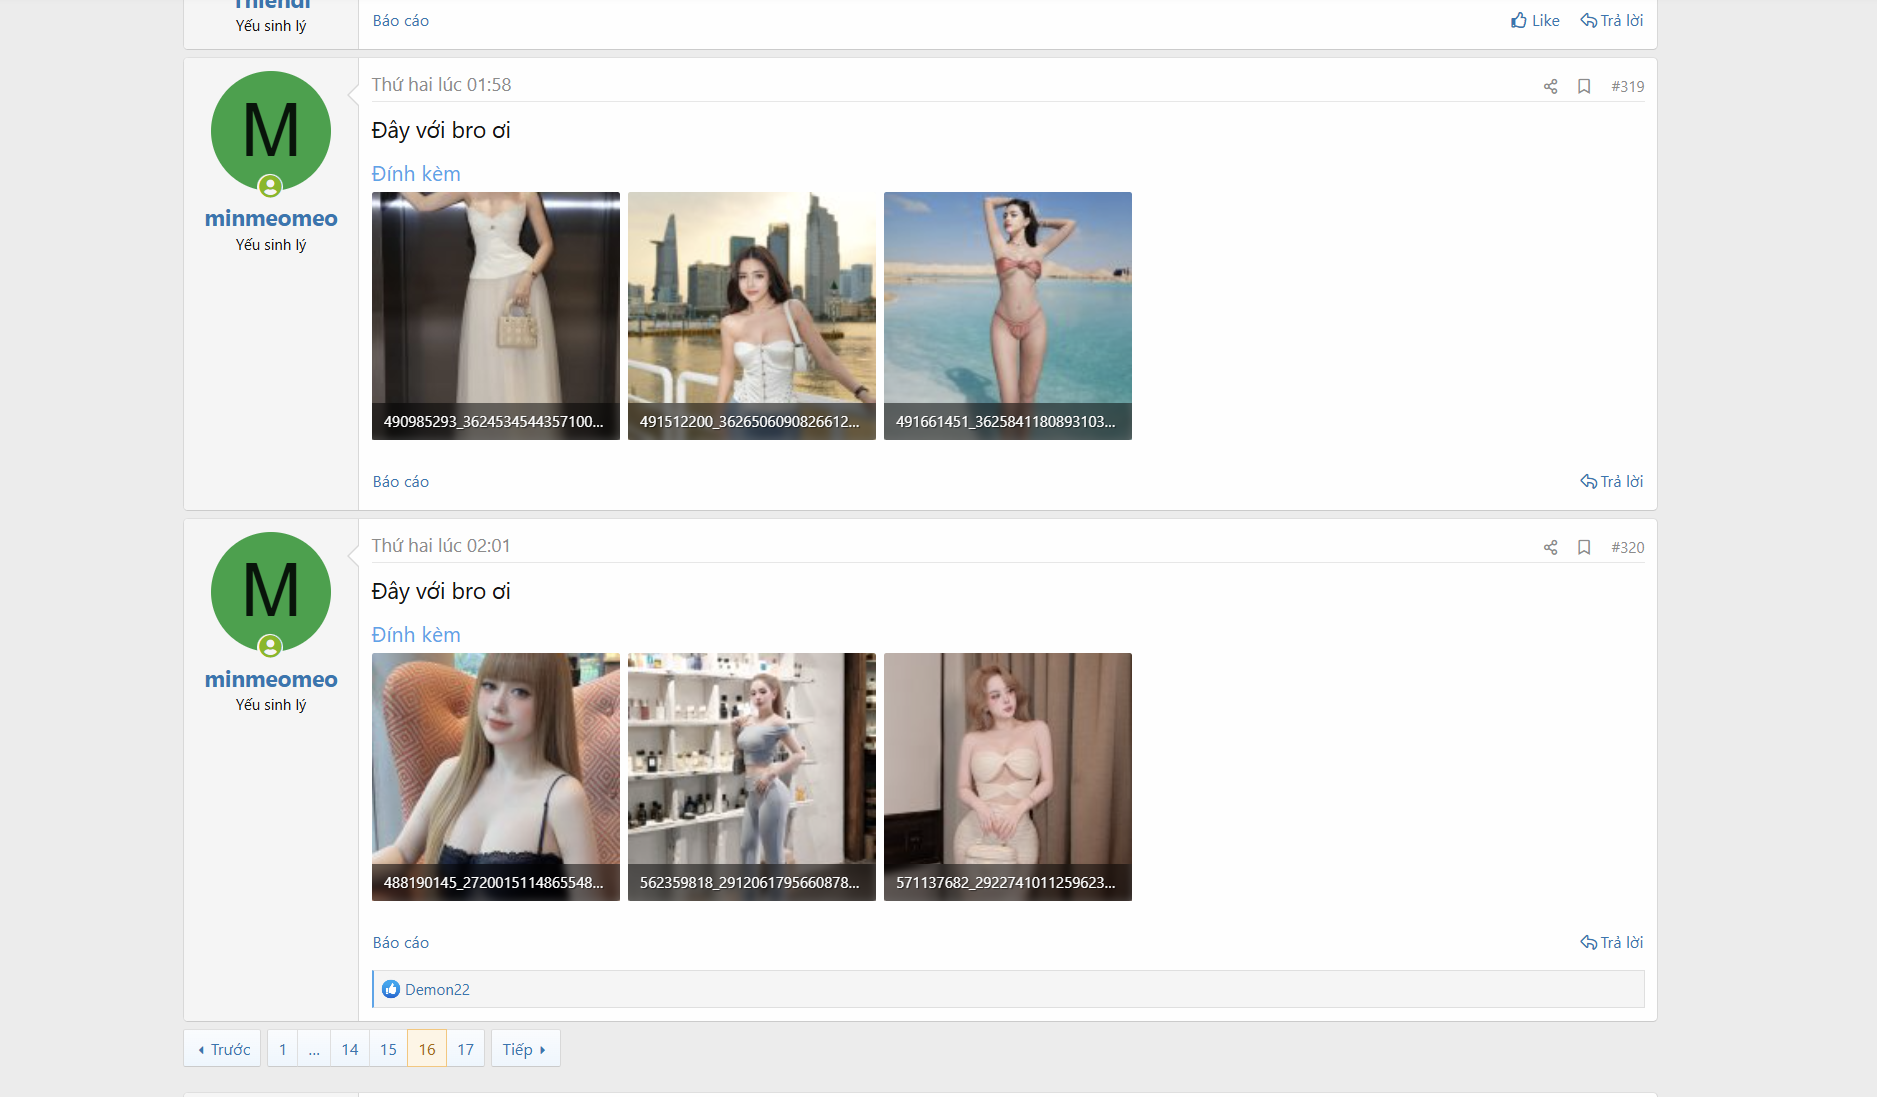Jump to page 17
This screenshot has width=1877, height=1097.
(x=465, y=1049)
